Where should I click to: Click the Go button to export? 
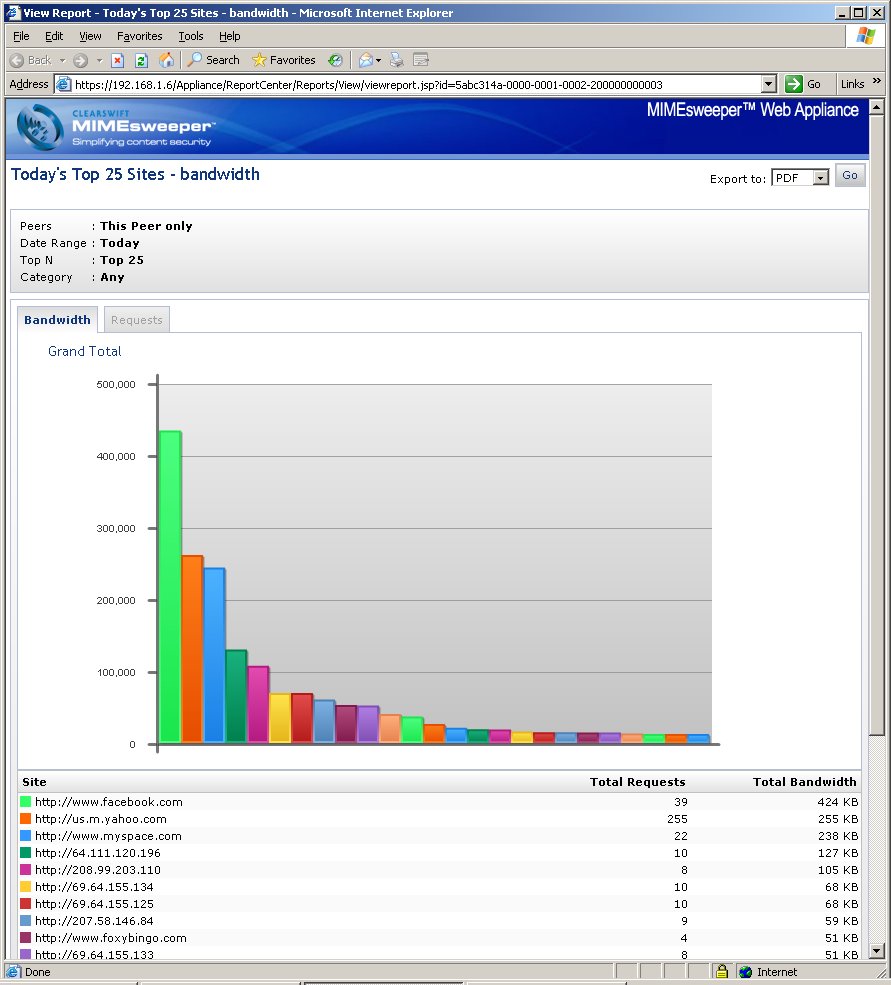pos(850,175)
